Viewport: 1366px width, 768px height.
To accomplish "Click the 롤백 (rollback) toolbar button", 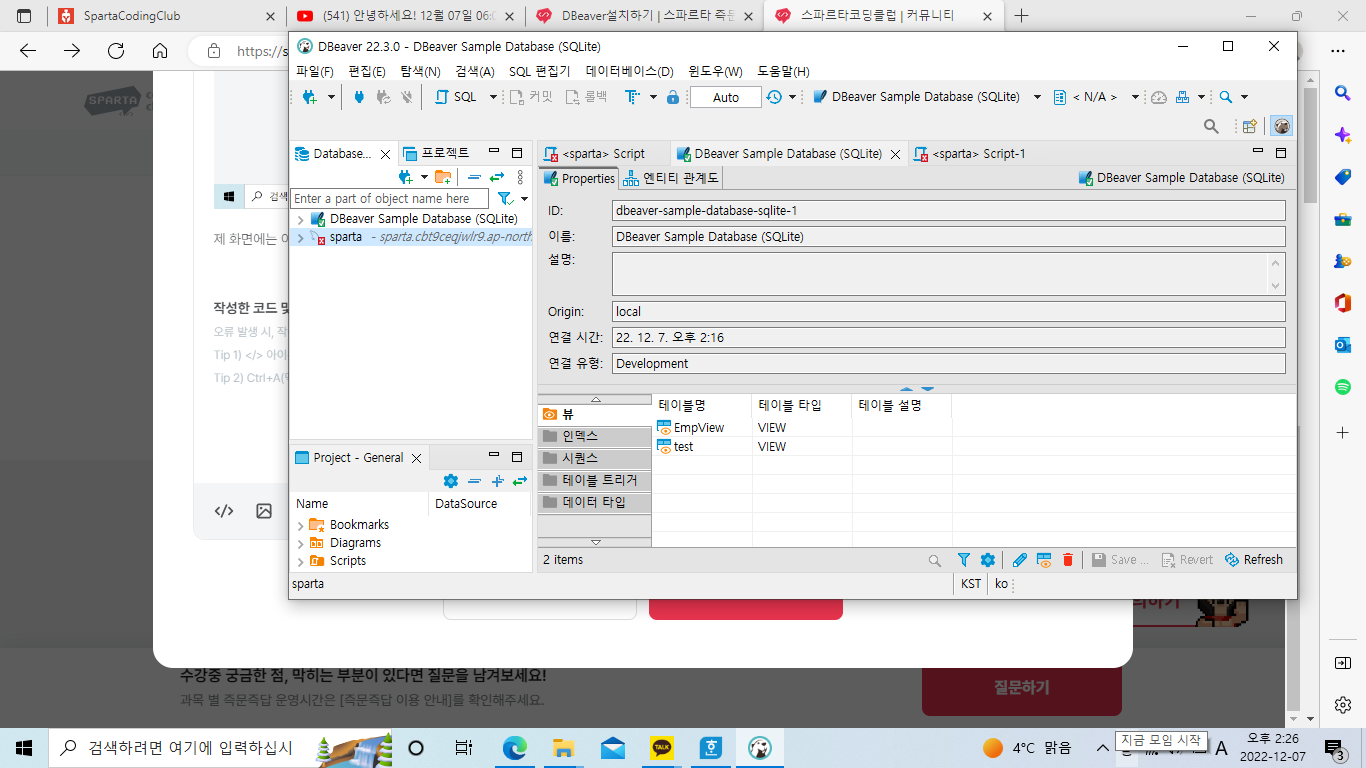I will pyautogui.click(x=586, y=97).
